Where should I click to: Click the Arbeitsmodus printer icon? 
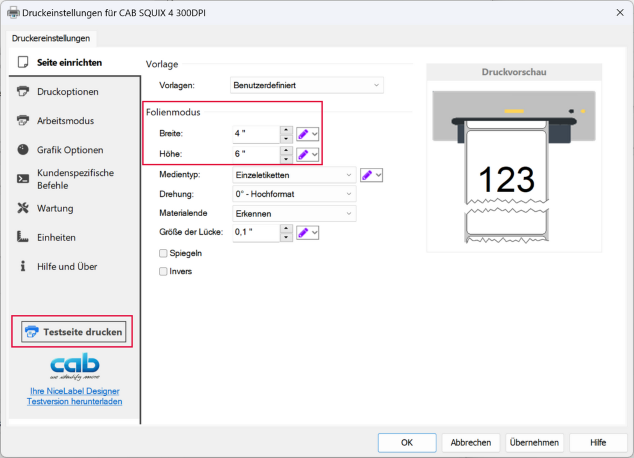tap(23, 120)
